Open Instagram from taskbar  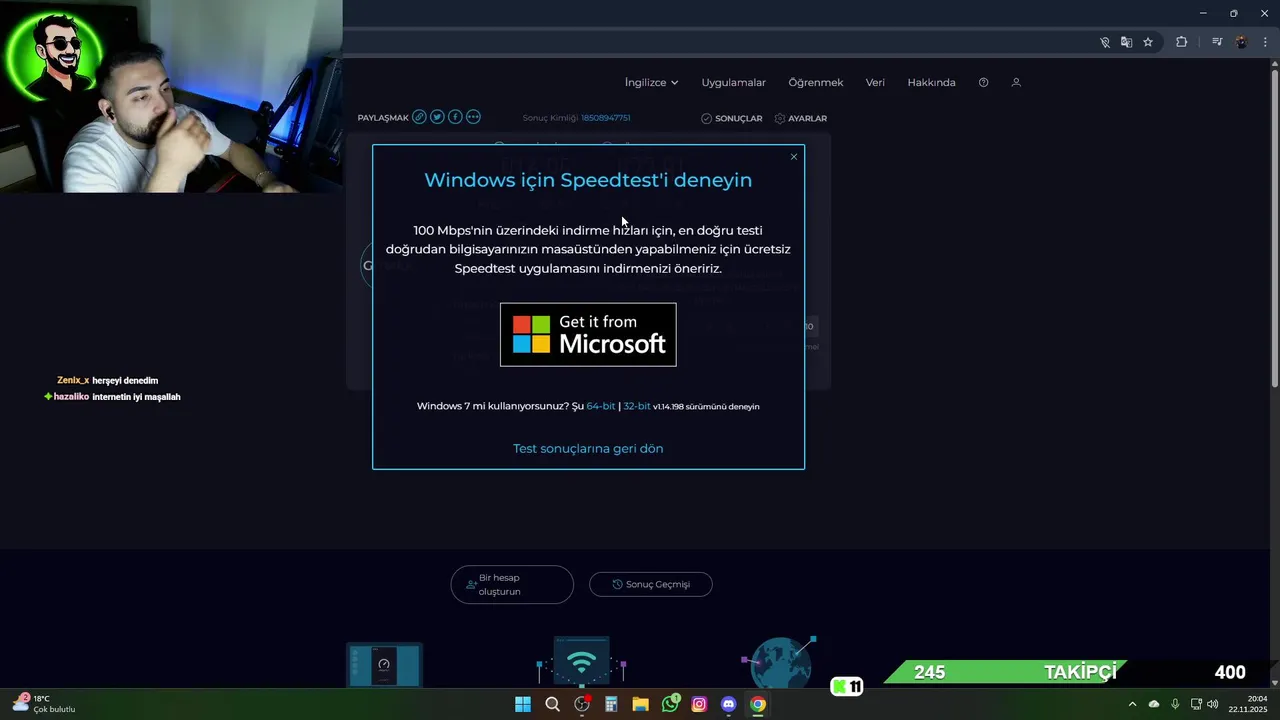(699, 704)
